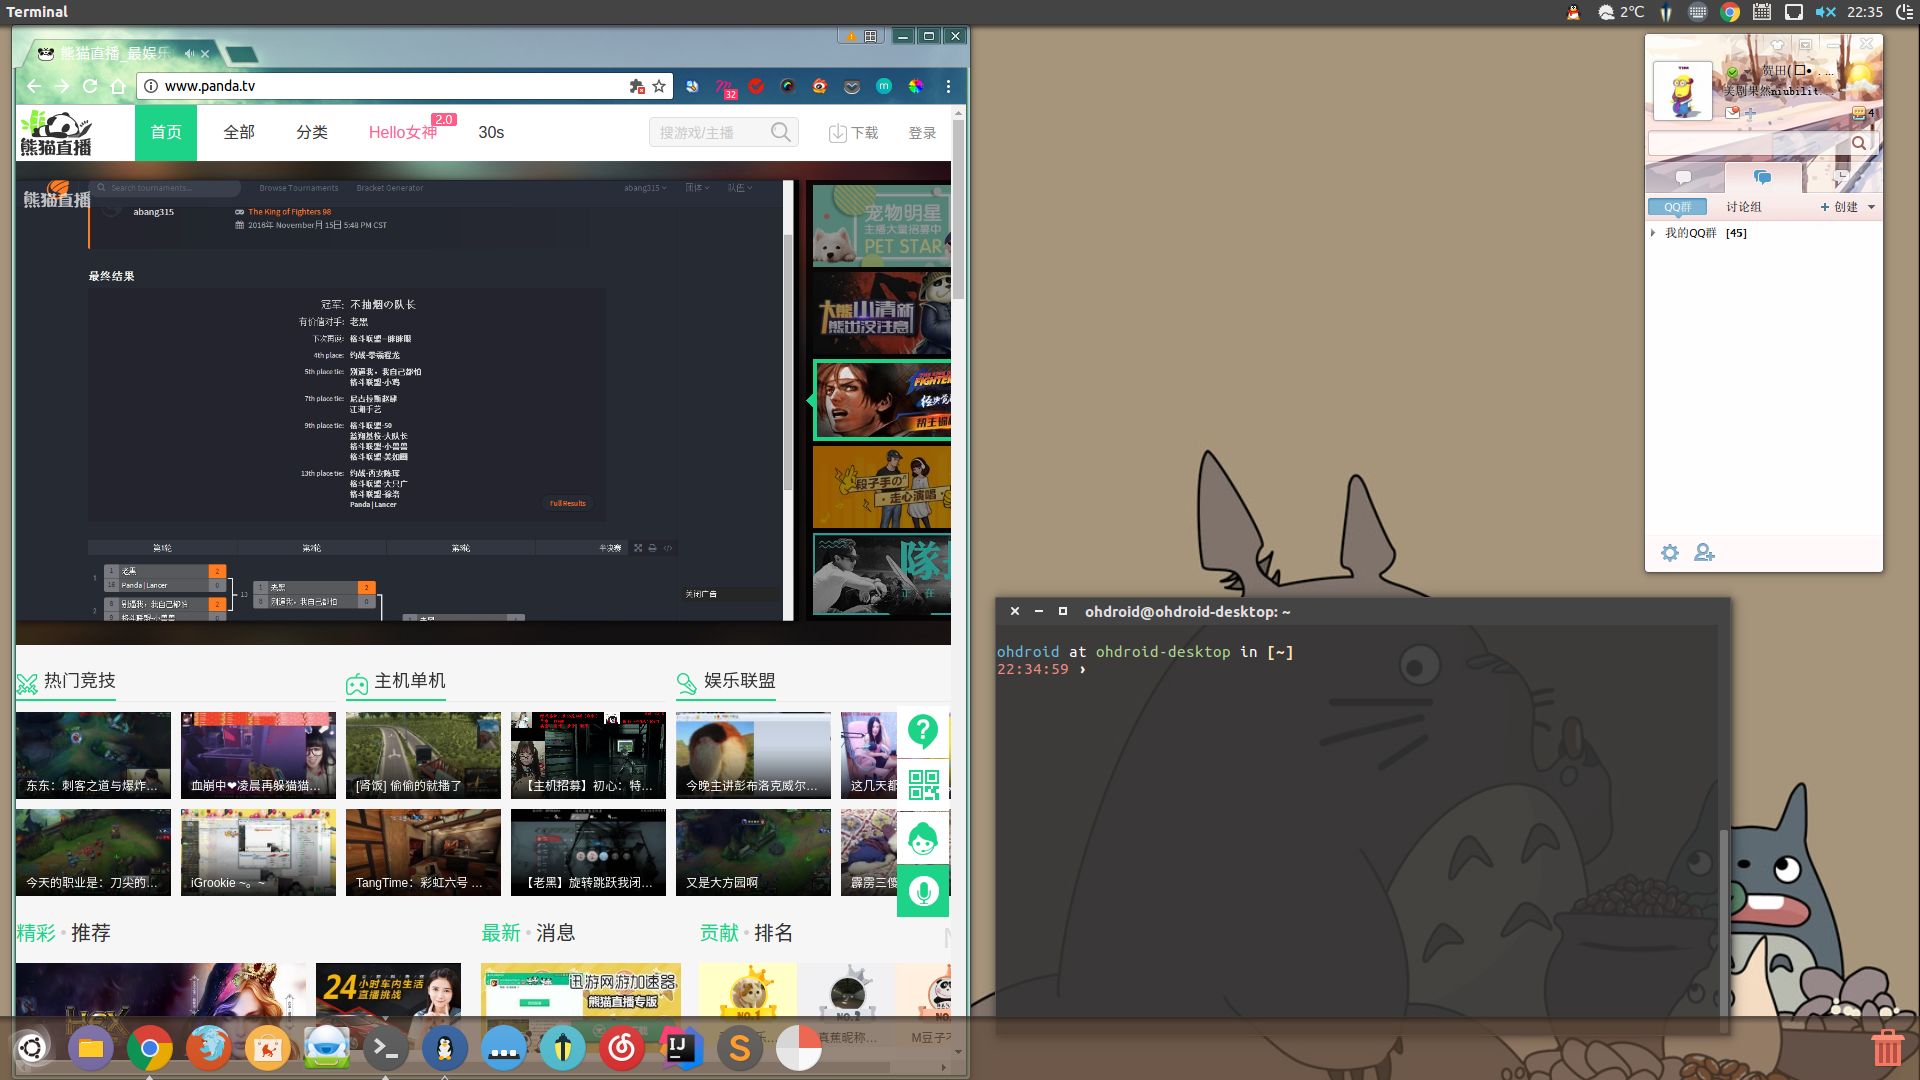
Task: Open the blocked plugin icon in address bar
Action: (x=637, y=86)
